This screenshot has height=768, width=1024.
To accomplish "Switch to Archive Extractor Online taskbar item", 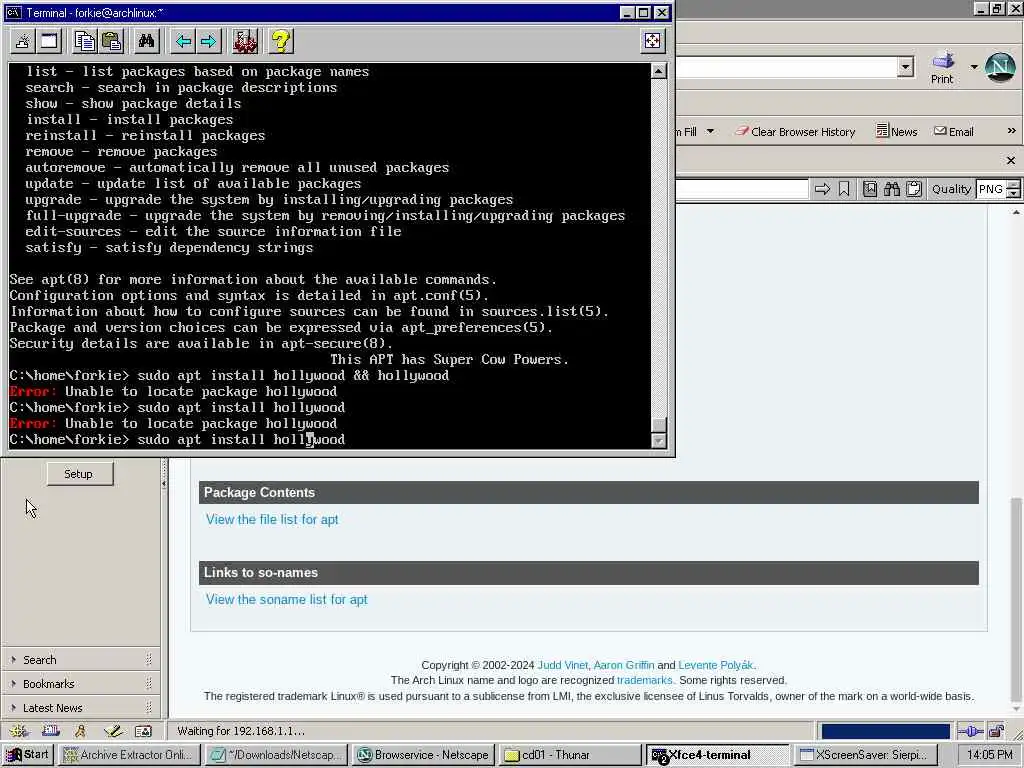I will pos(129,755).
